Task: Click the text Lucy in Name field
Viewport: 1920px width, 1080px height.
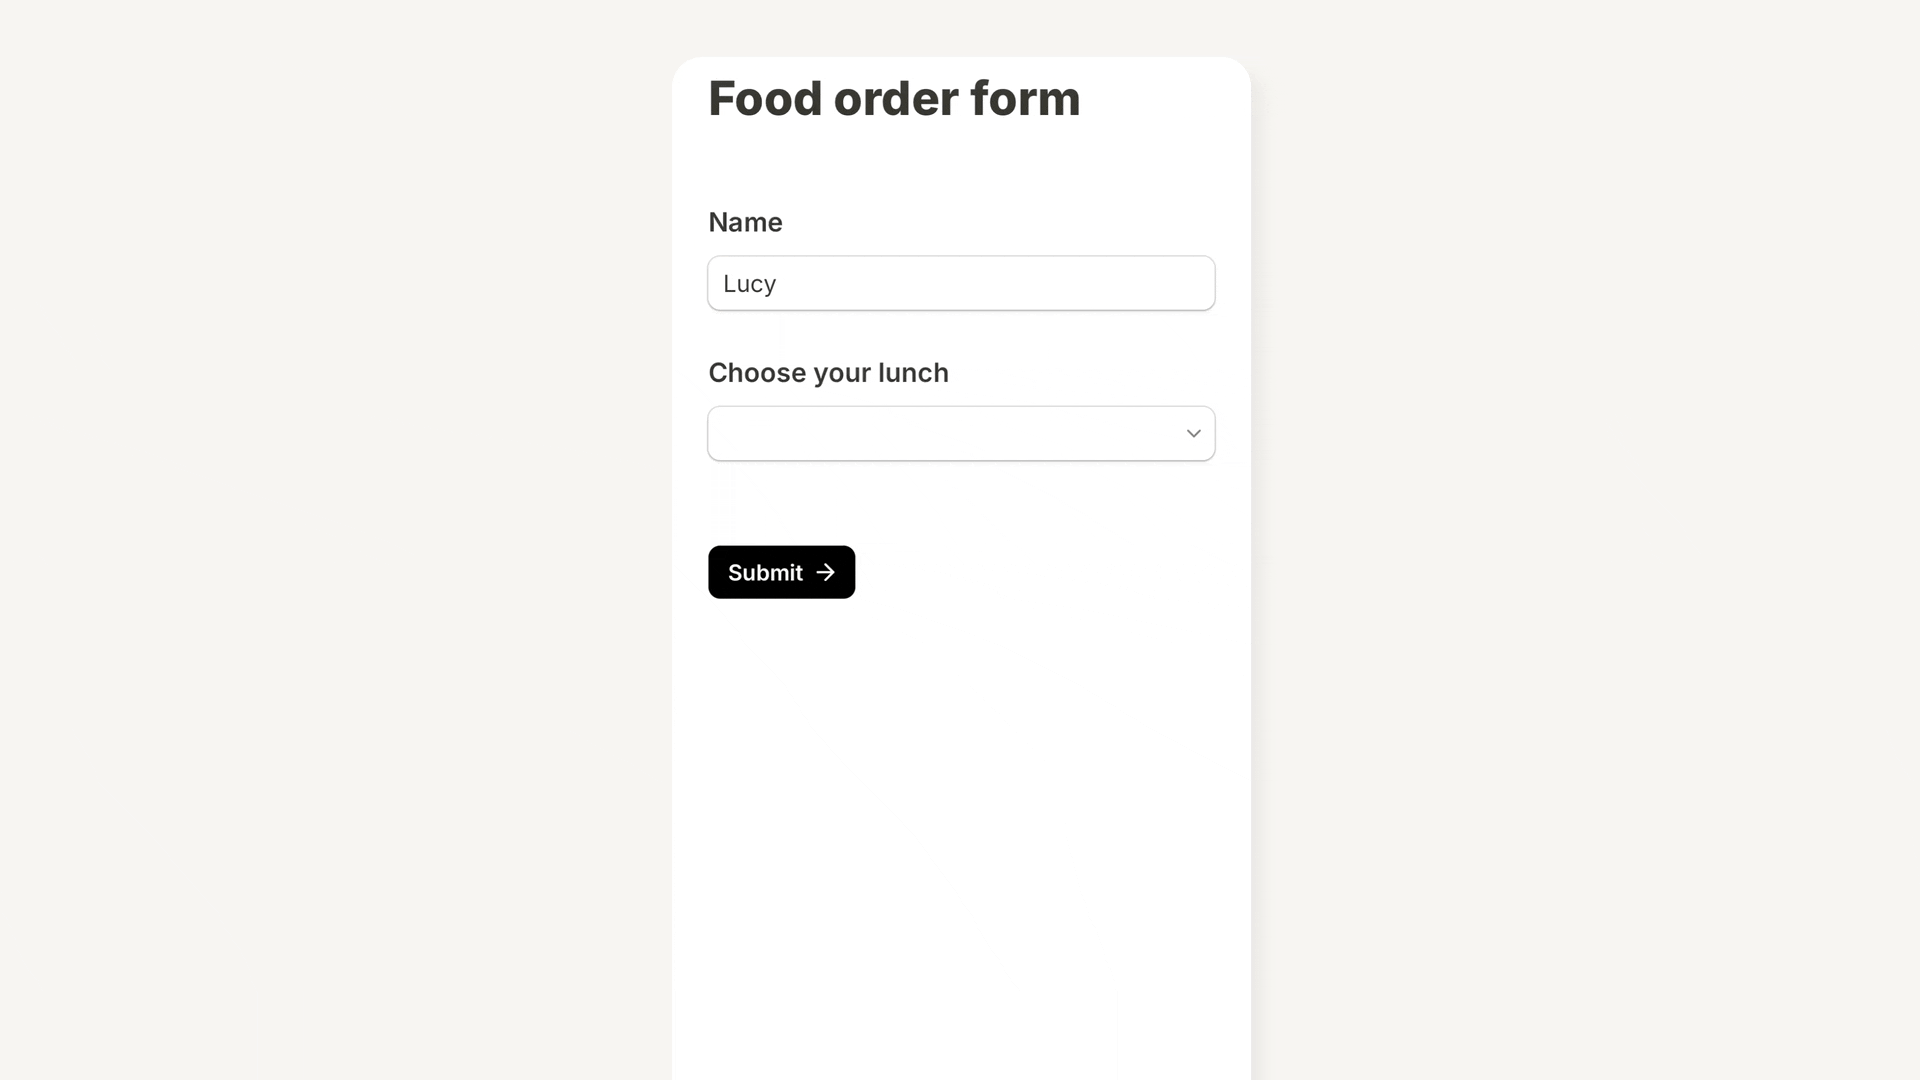Action: (x=749, y=284)
